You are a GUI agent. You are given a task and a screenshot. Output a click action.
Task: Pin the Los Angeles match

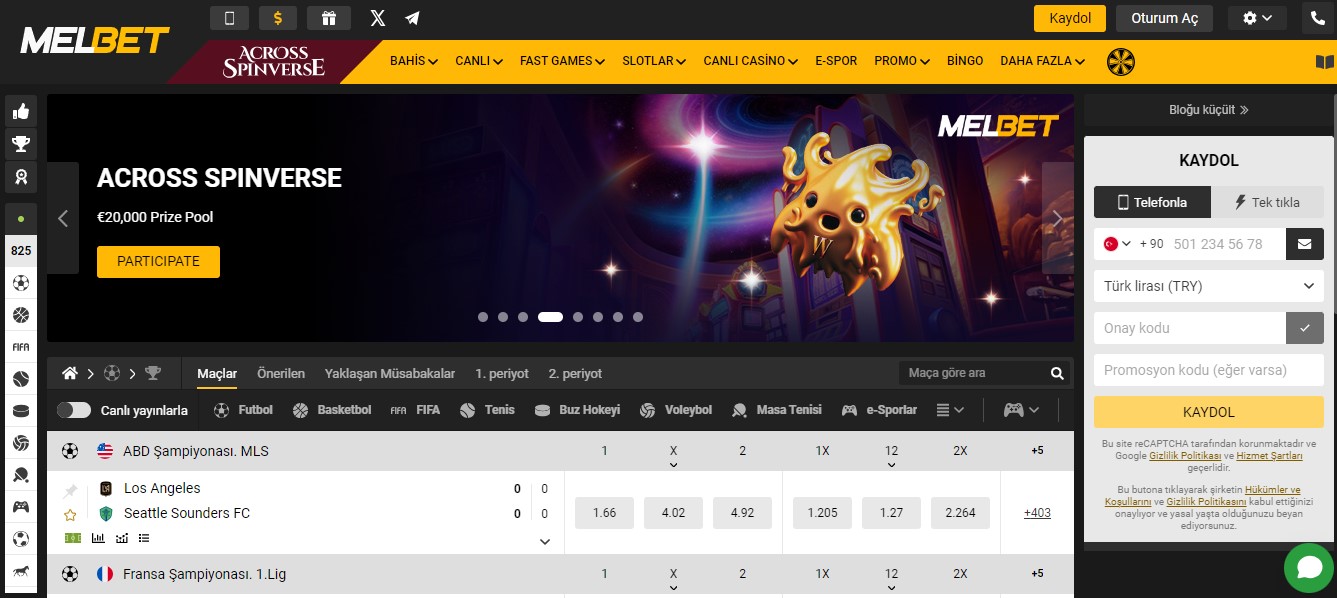click(70, 491)
